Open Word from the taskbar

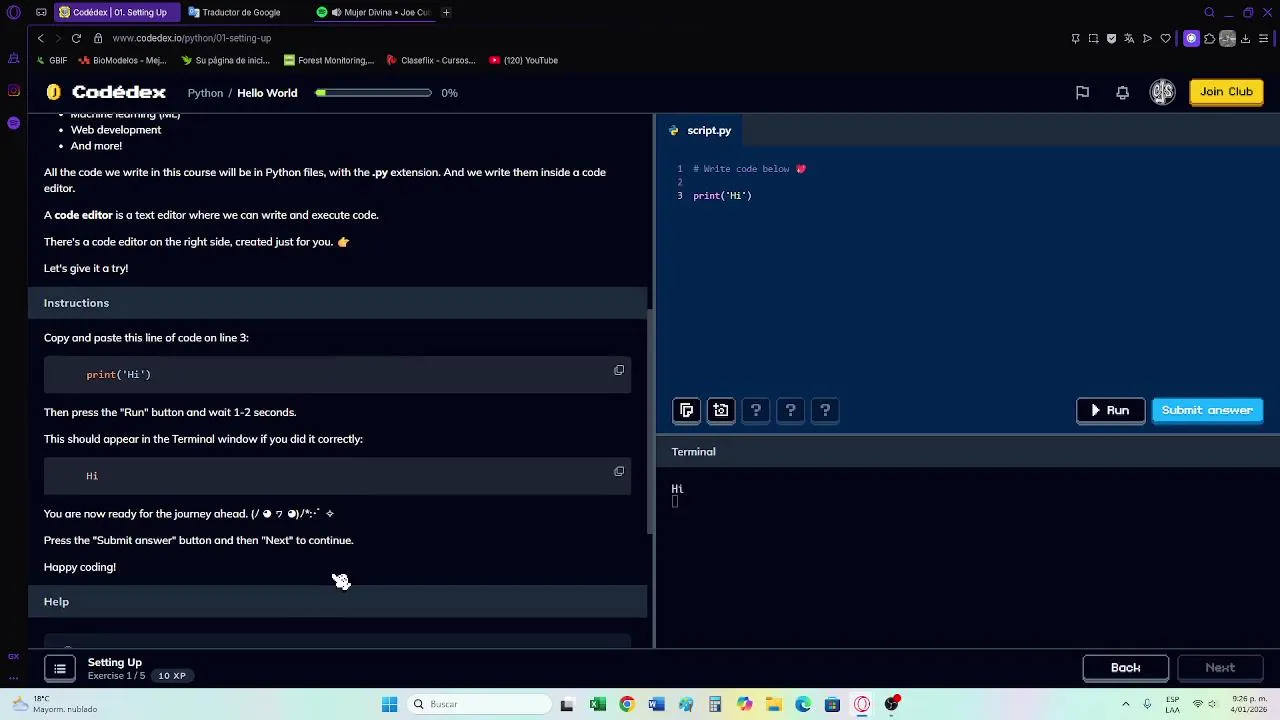(656, 704)
